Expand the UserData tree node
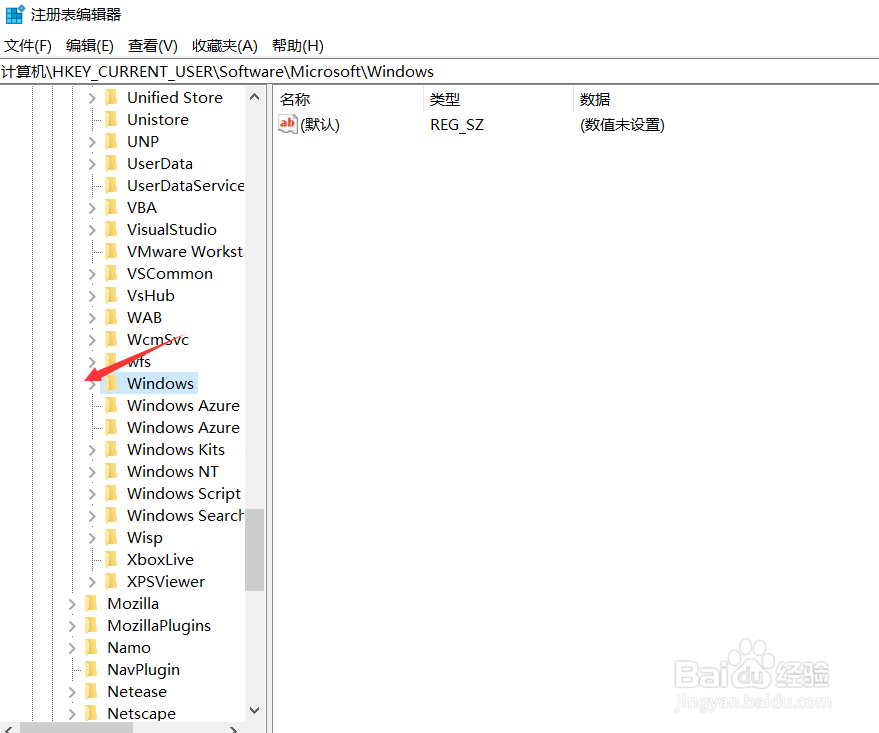 click(91, 163)
